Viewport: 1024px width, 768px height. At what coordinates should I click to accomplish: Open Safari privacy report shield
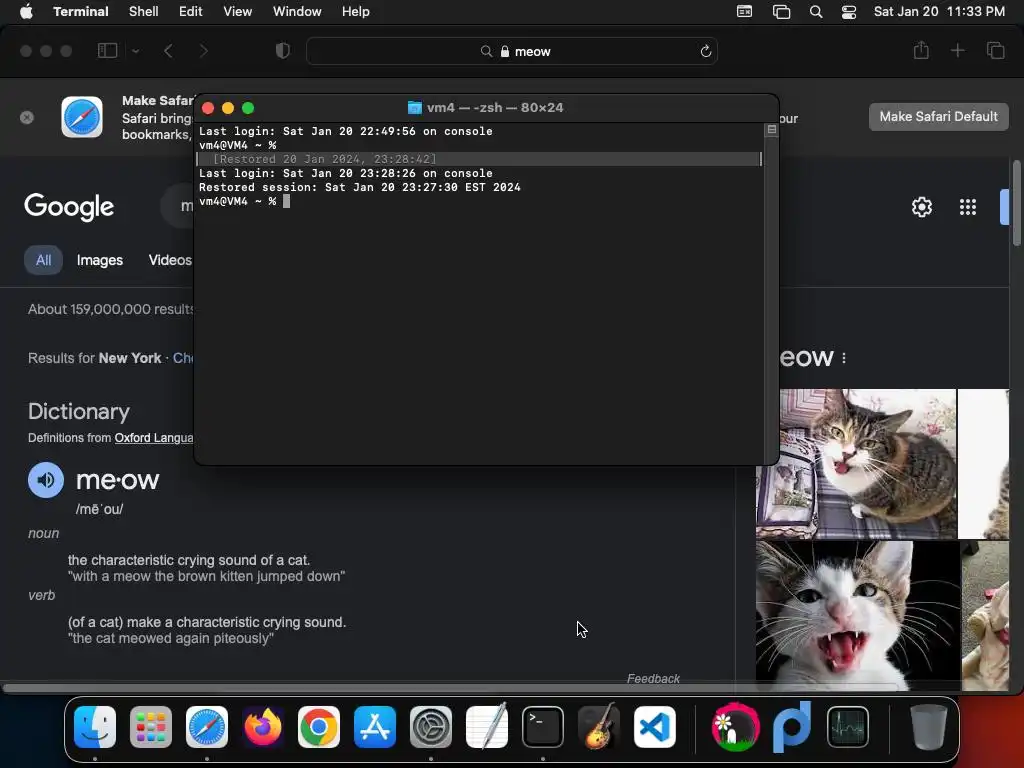click(283, 51)
